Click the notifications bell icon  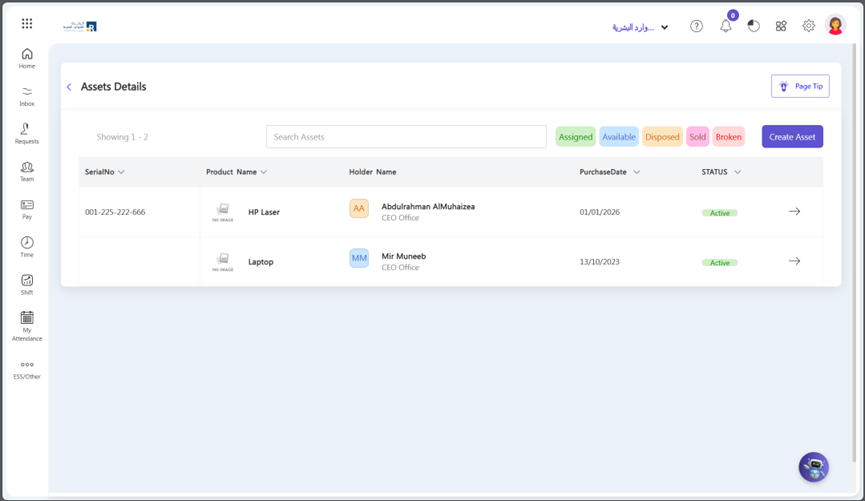click(725, 25)
